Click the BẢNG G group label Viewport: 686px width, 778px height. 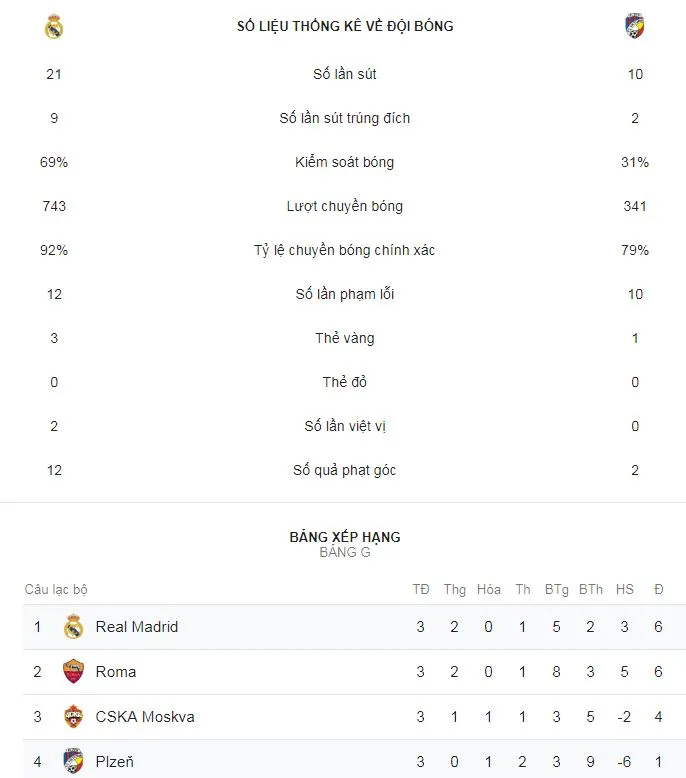pos(345,552)
